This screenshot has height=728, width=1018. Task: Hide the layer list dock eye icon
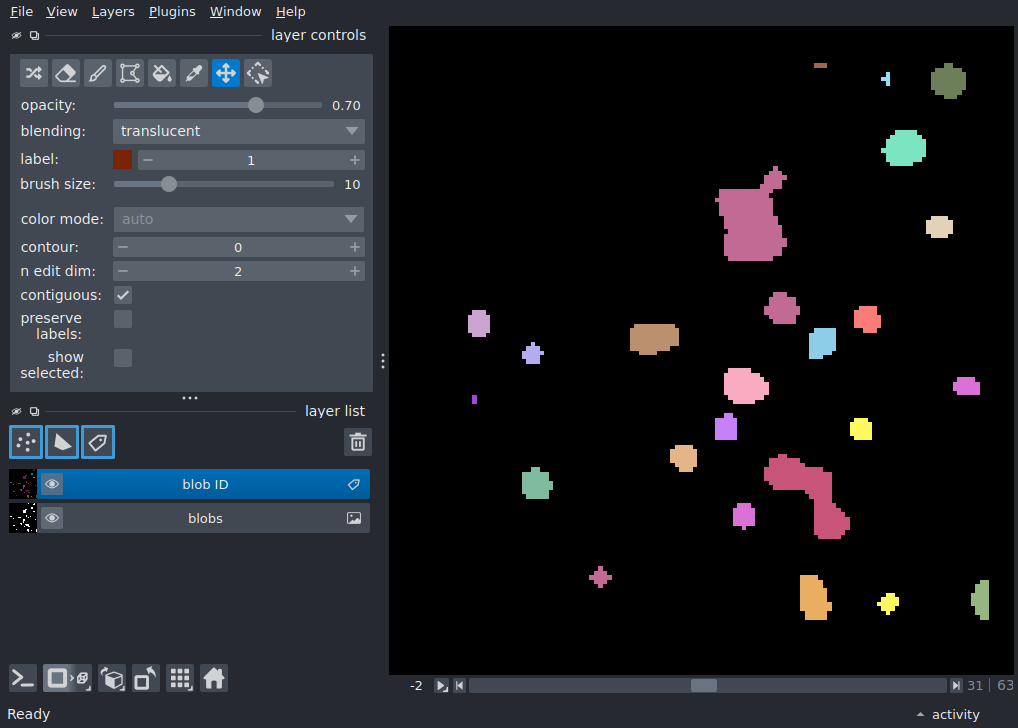(x=17, y=411)
